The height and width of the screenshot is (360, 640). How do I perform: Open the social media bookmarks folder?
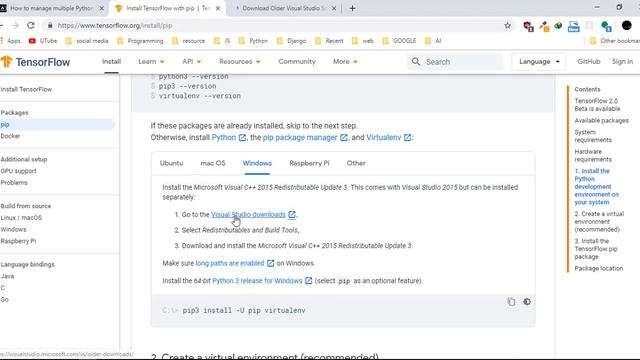point(87,41)
